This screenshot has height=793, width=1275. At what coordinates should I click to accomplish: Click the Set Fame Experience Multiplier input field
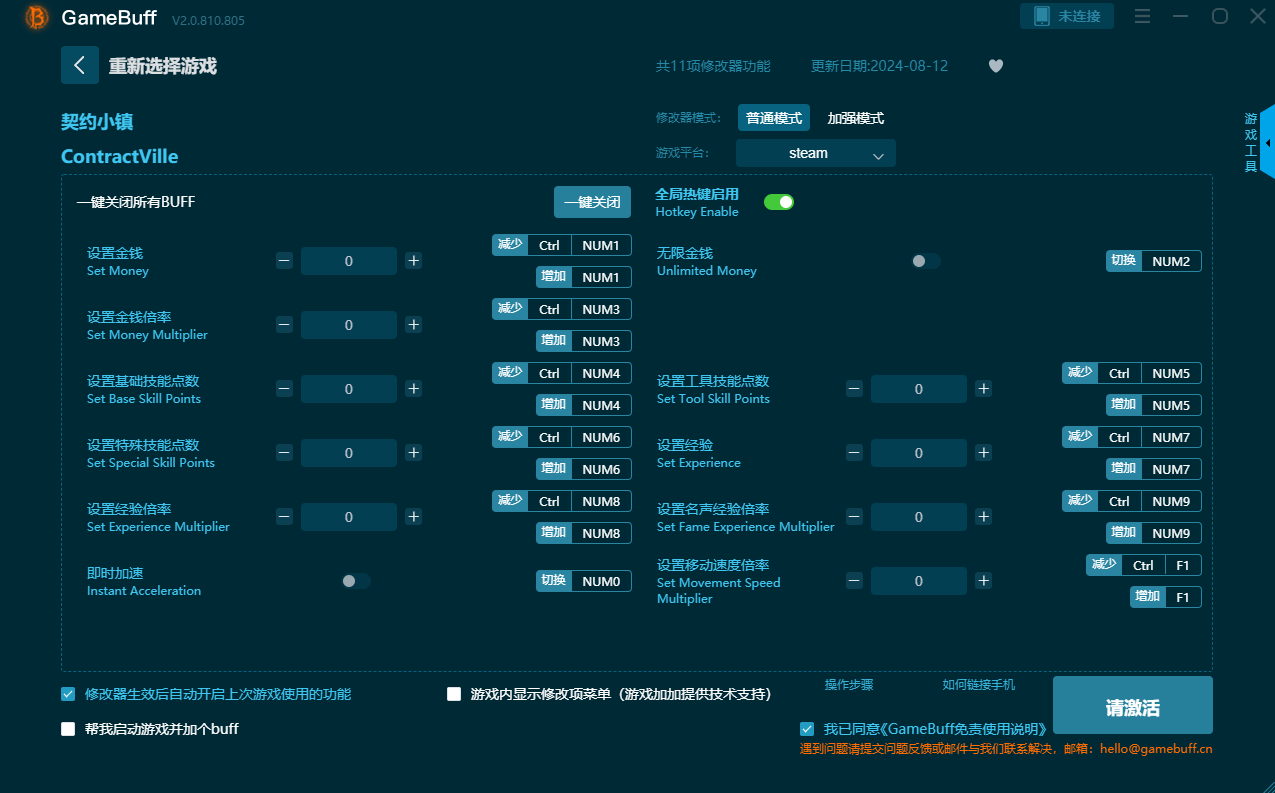point(919,517)
